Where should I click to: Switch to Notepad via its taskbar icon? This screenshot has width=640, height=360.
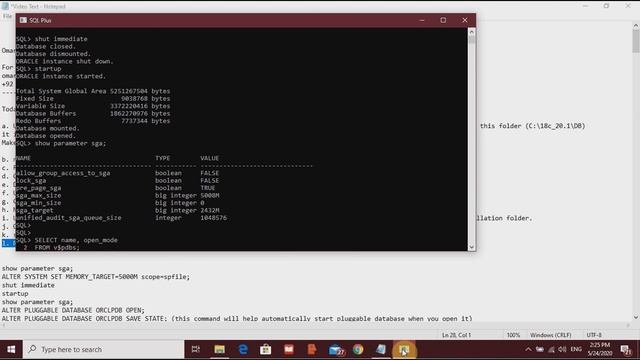pyautogui.click(x=381, y=349)
